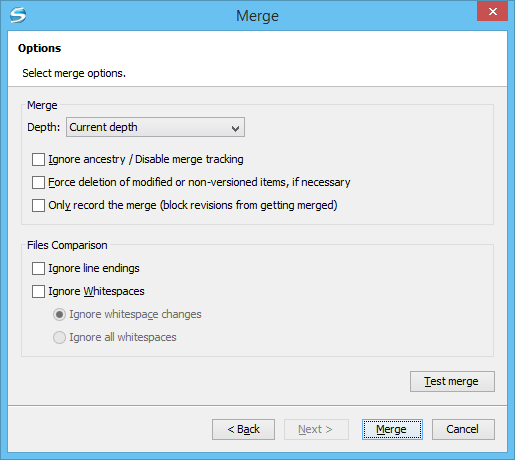515x460 pixels.
Task: Click the Next > button
Action: click(x=316, y=429)
